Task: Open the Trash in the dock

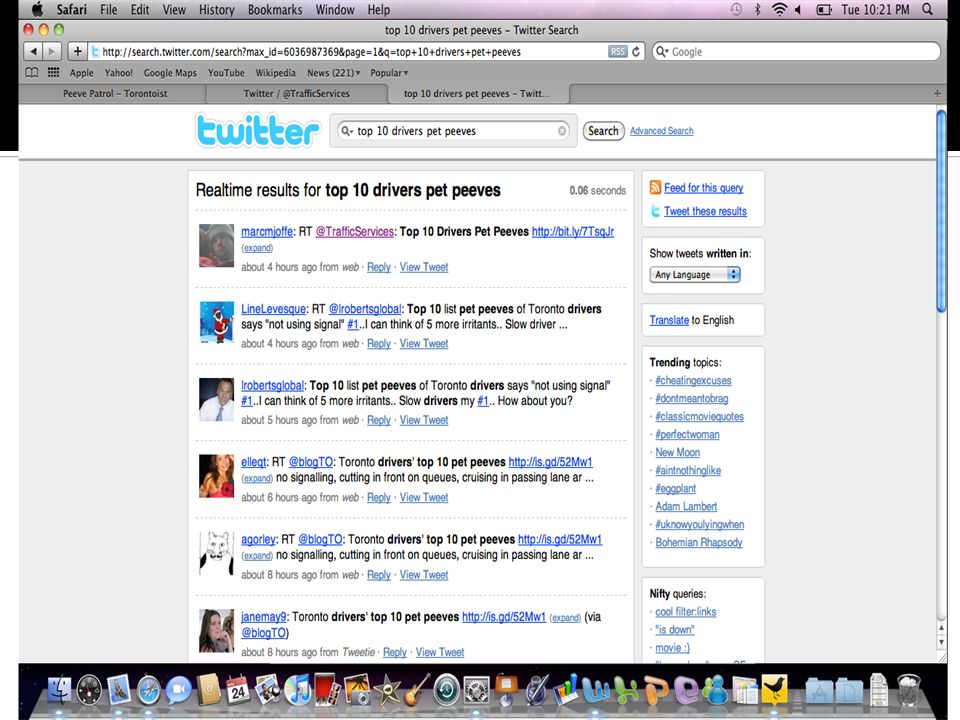Action: 909,690
